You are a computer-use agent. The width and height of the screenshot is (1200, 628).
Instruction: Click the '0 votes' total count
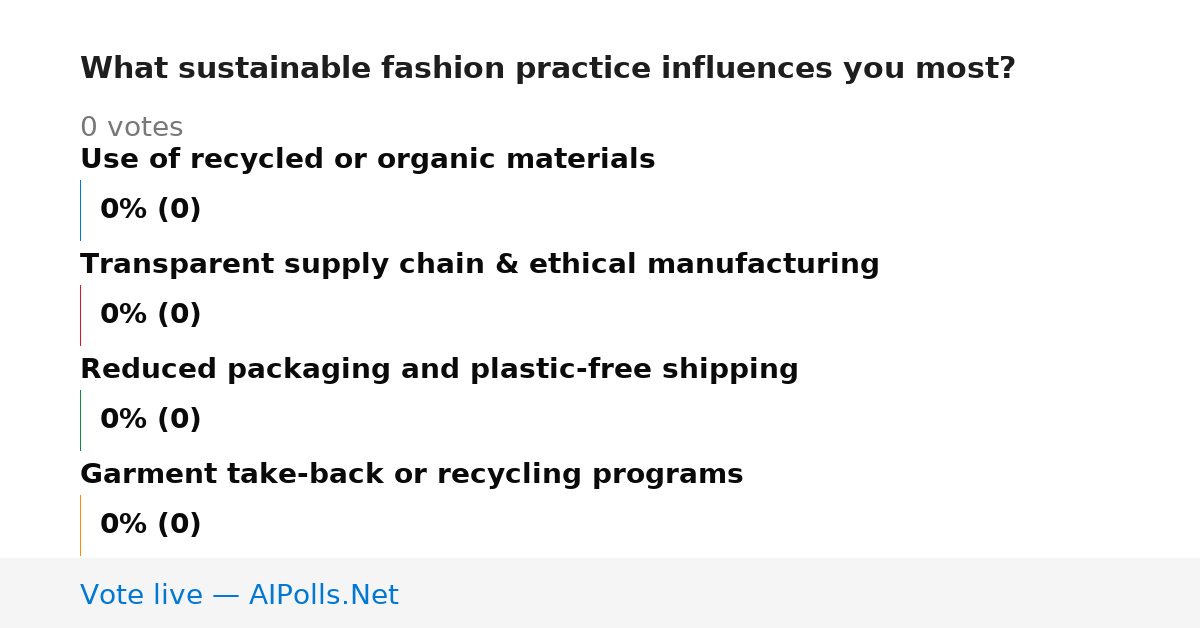pos(131,128)
